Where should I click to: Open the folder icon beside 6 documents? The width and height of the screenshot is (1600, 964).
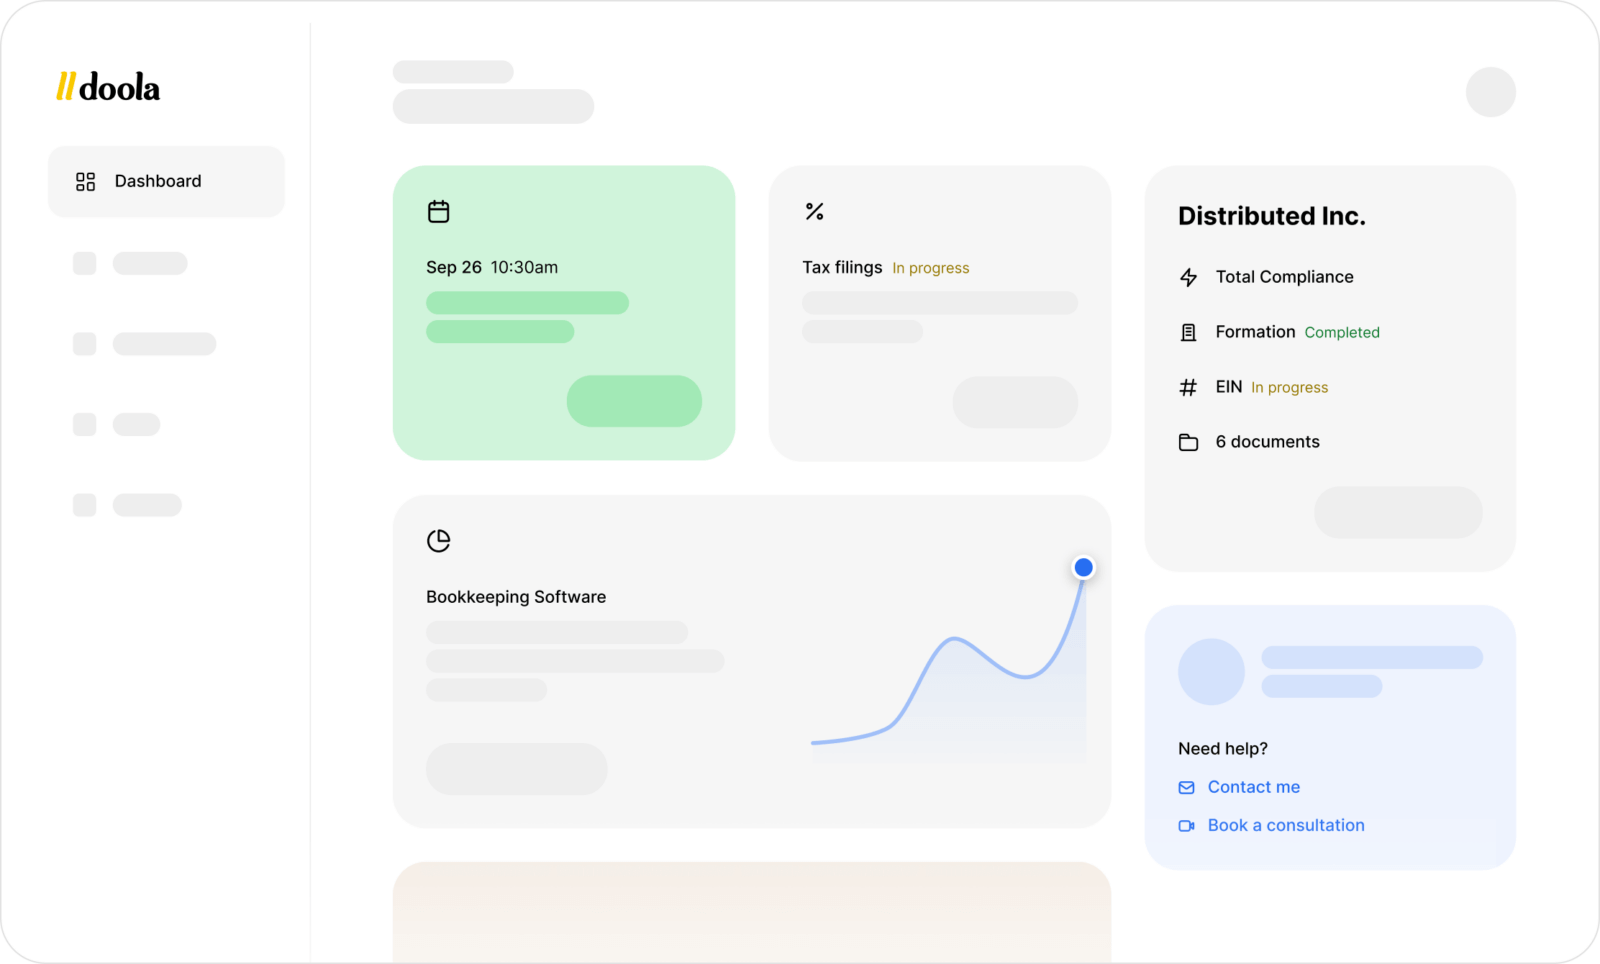tap(1188, 442)
